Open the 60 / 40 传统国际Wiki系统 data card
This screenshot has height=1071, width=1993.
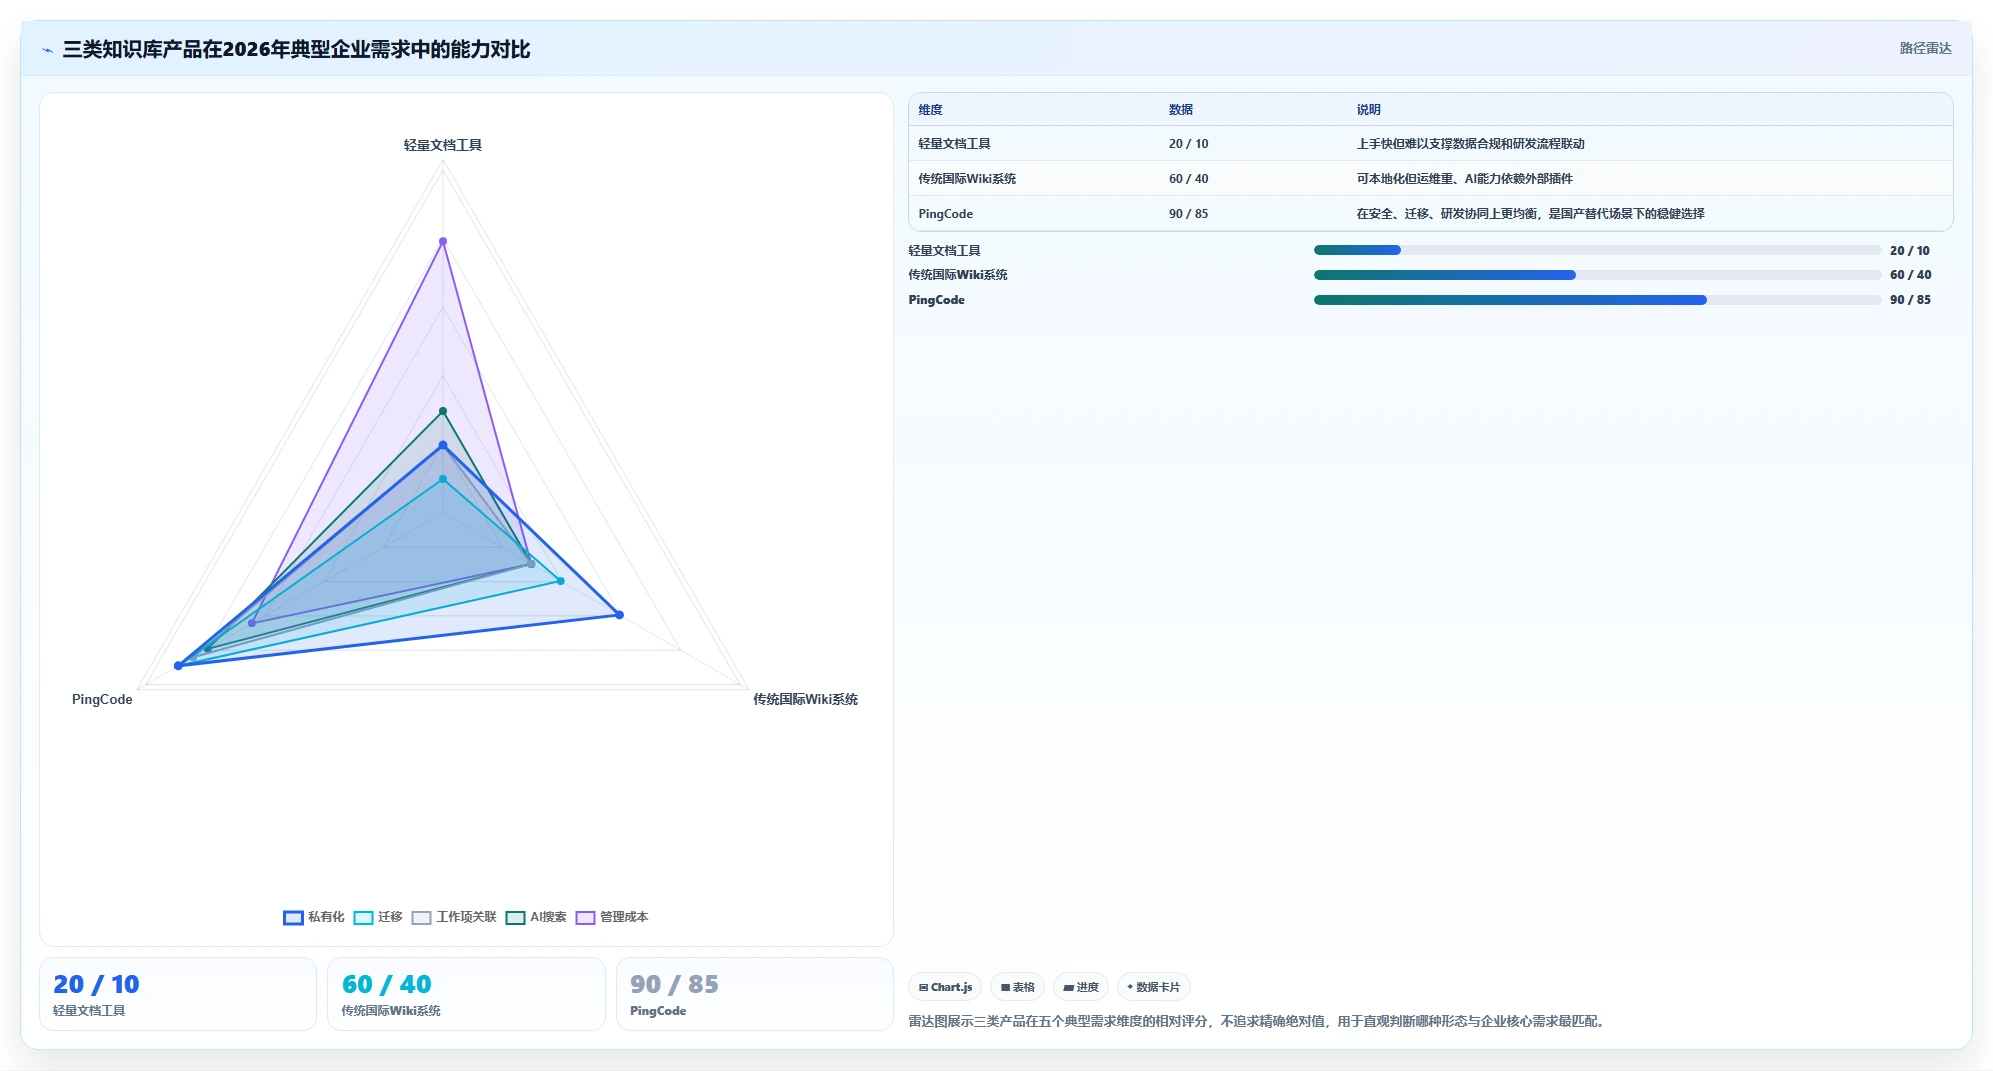(x=466, y=994)
